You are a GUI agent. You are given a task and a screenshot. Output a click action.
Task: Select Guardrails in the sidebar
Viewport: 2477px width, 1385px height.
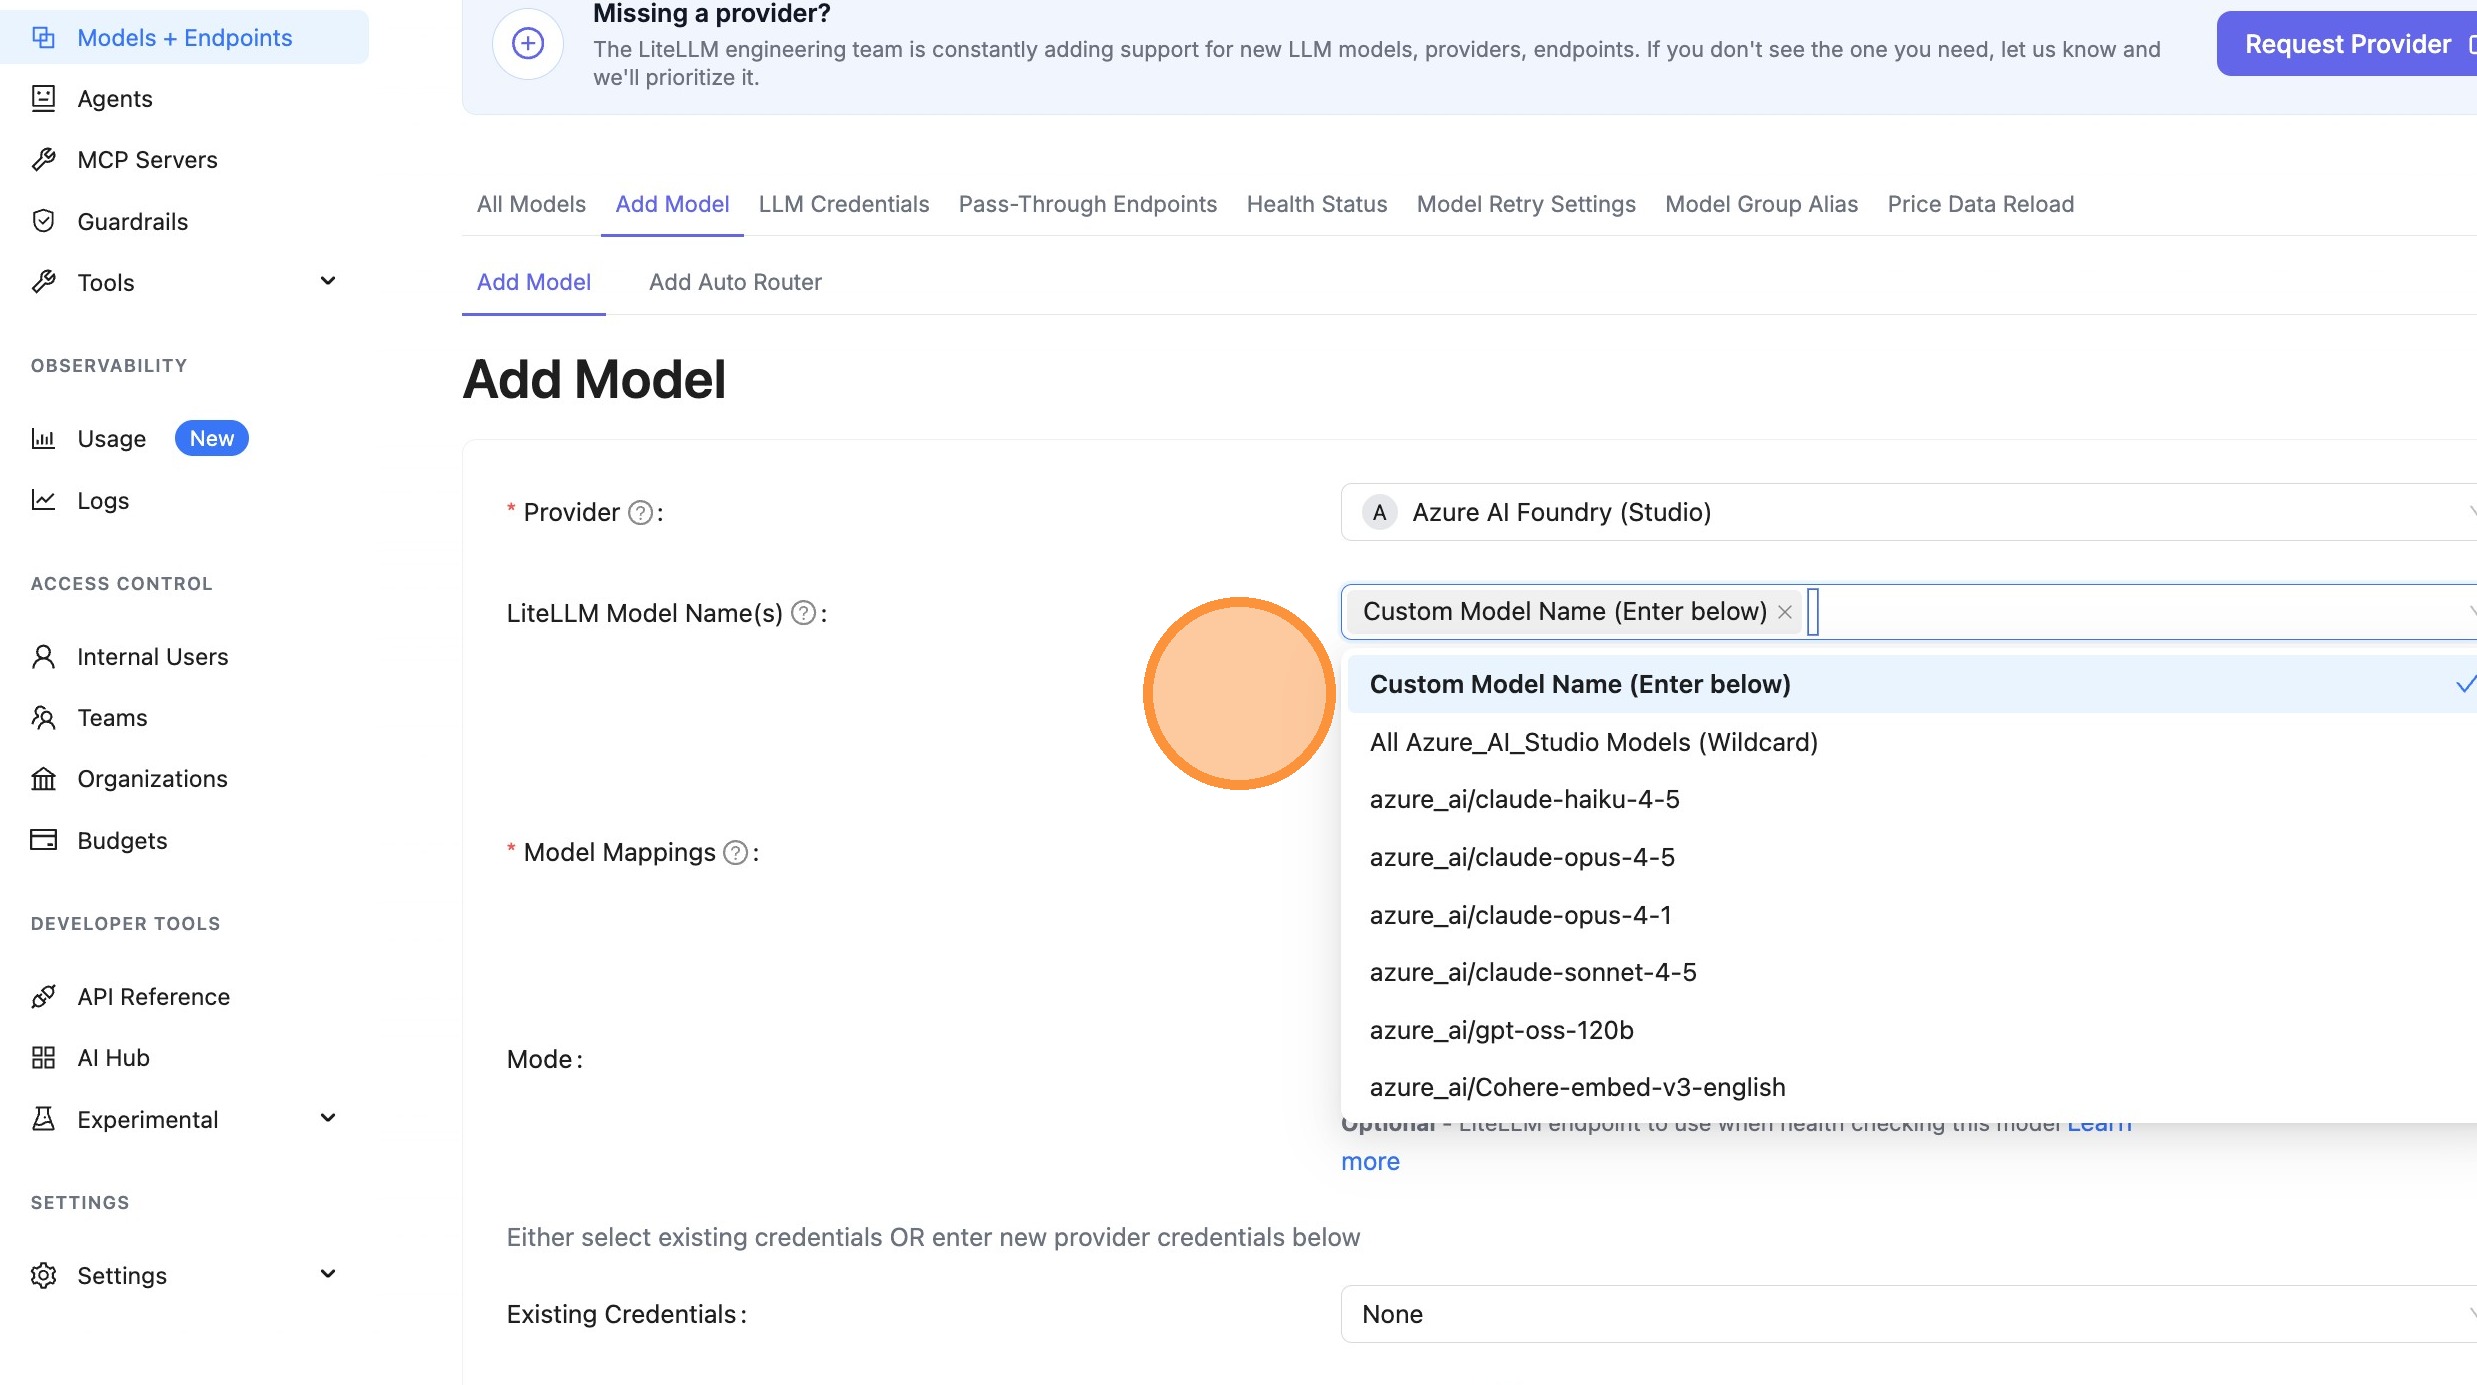(x=132, y=221)
